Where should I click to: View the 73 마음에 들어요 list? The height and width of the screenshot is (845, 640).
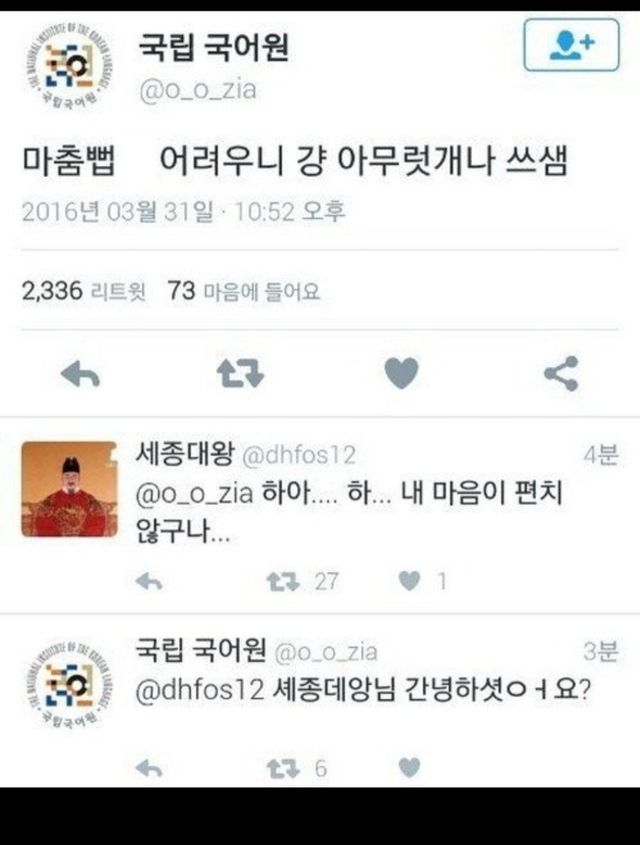(x=244, y=291)
